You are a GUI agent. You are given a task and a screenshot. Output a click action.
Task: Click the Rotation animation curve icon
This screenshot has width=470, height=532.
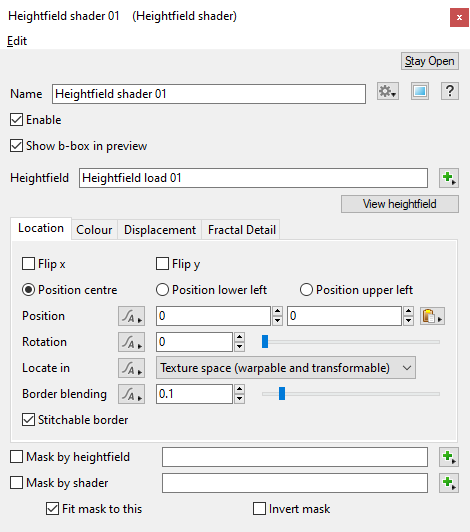tap(131, 342)
